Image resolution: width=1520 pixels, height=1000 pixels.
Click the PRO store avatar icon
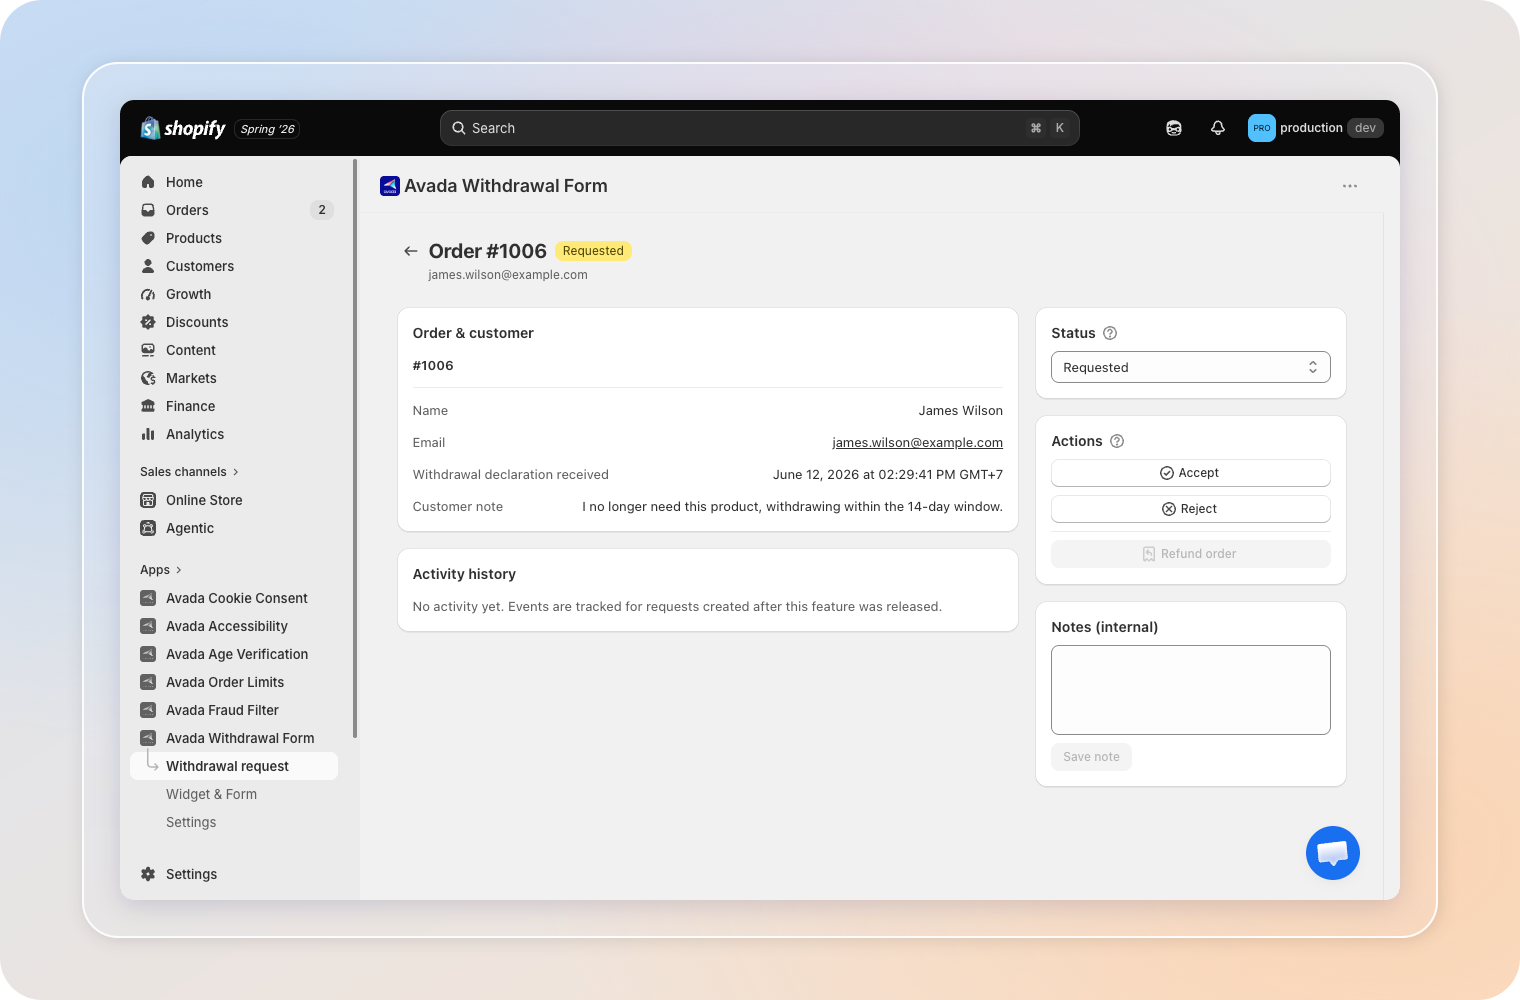click(1262, 128)
